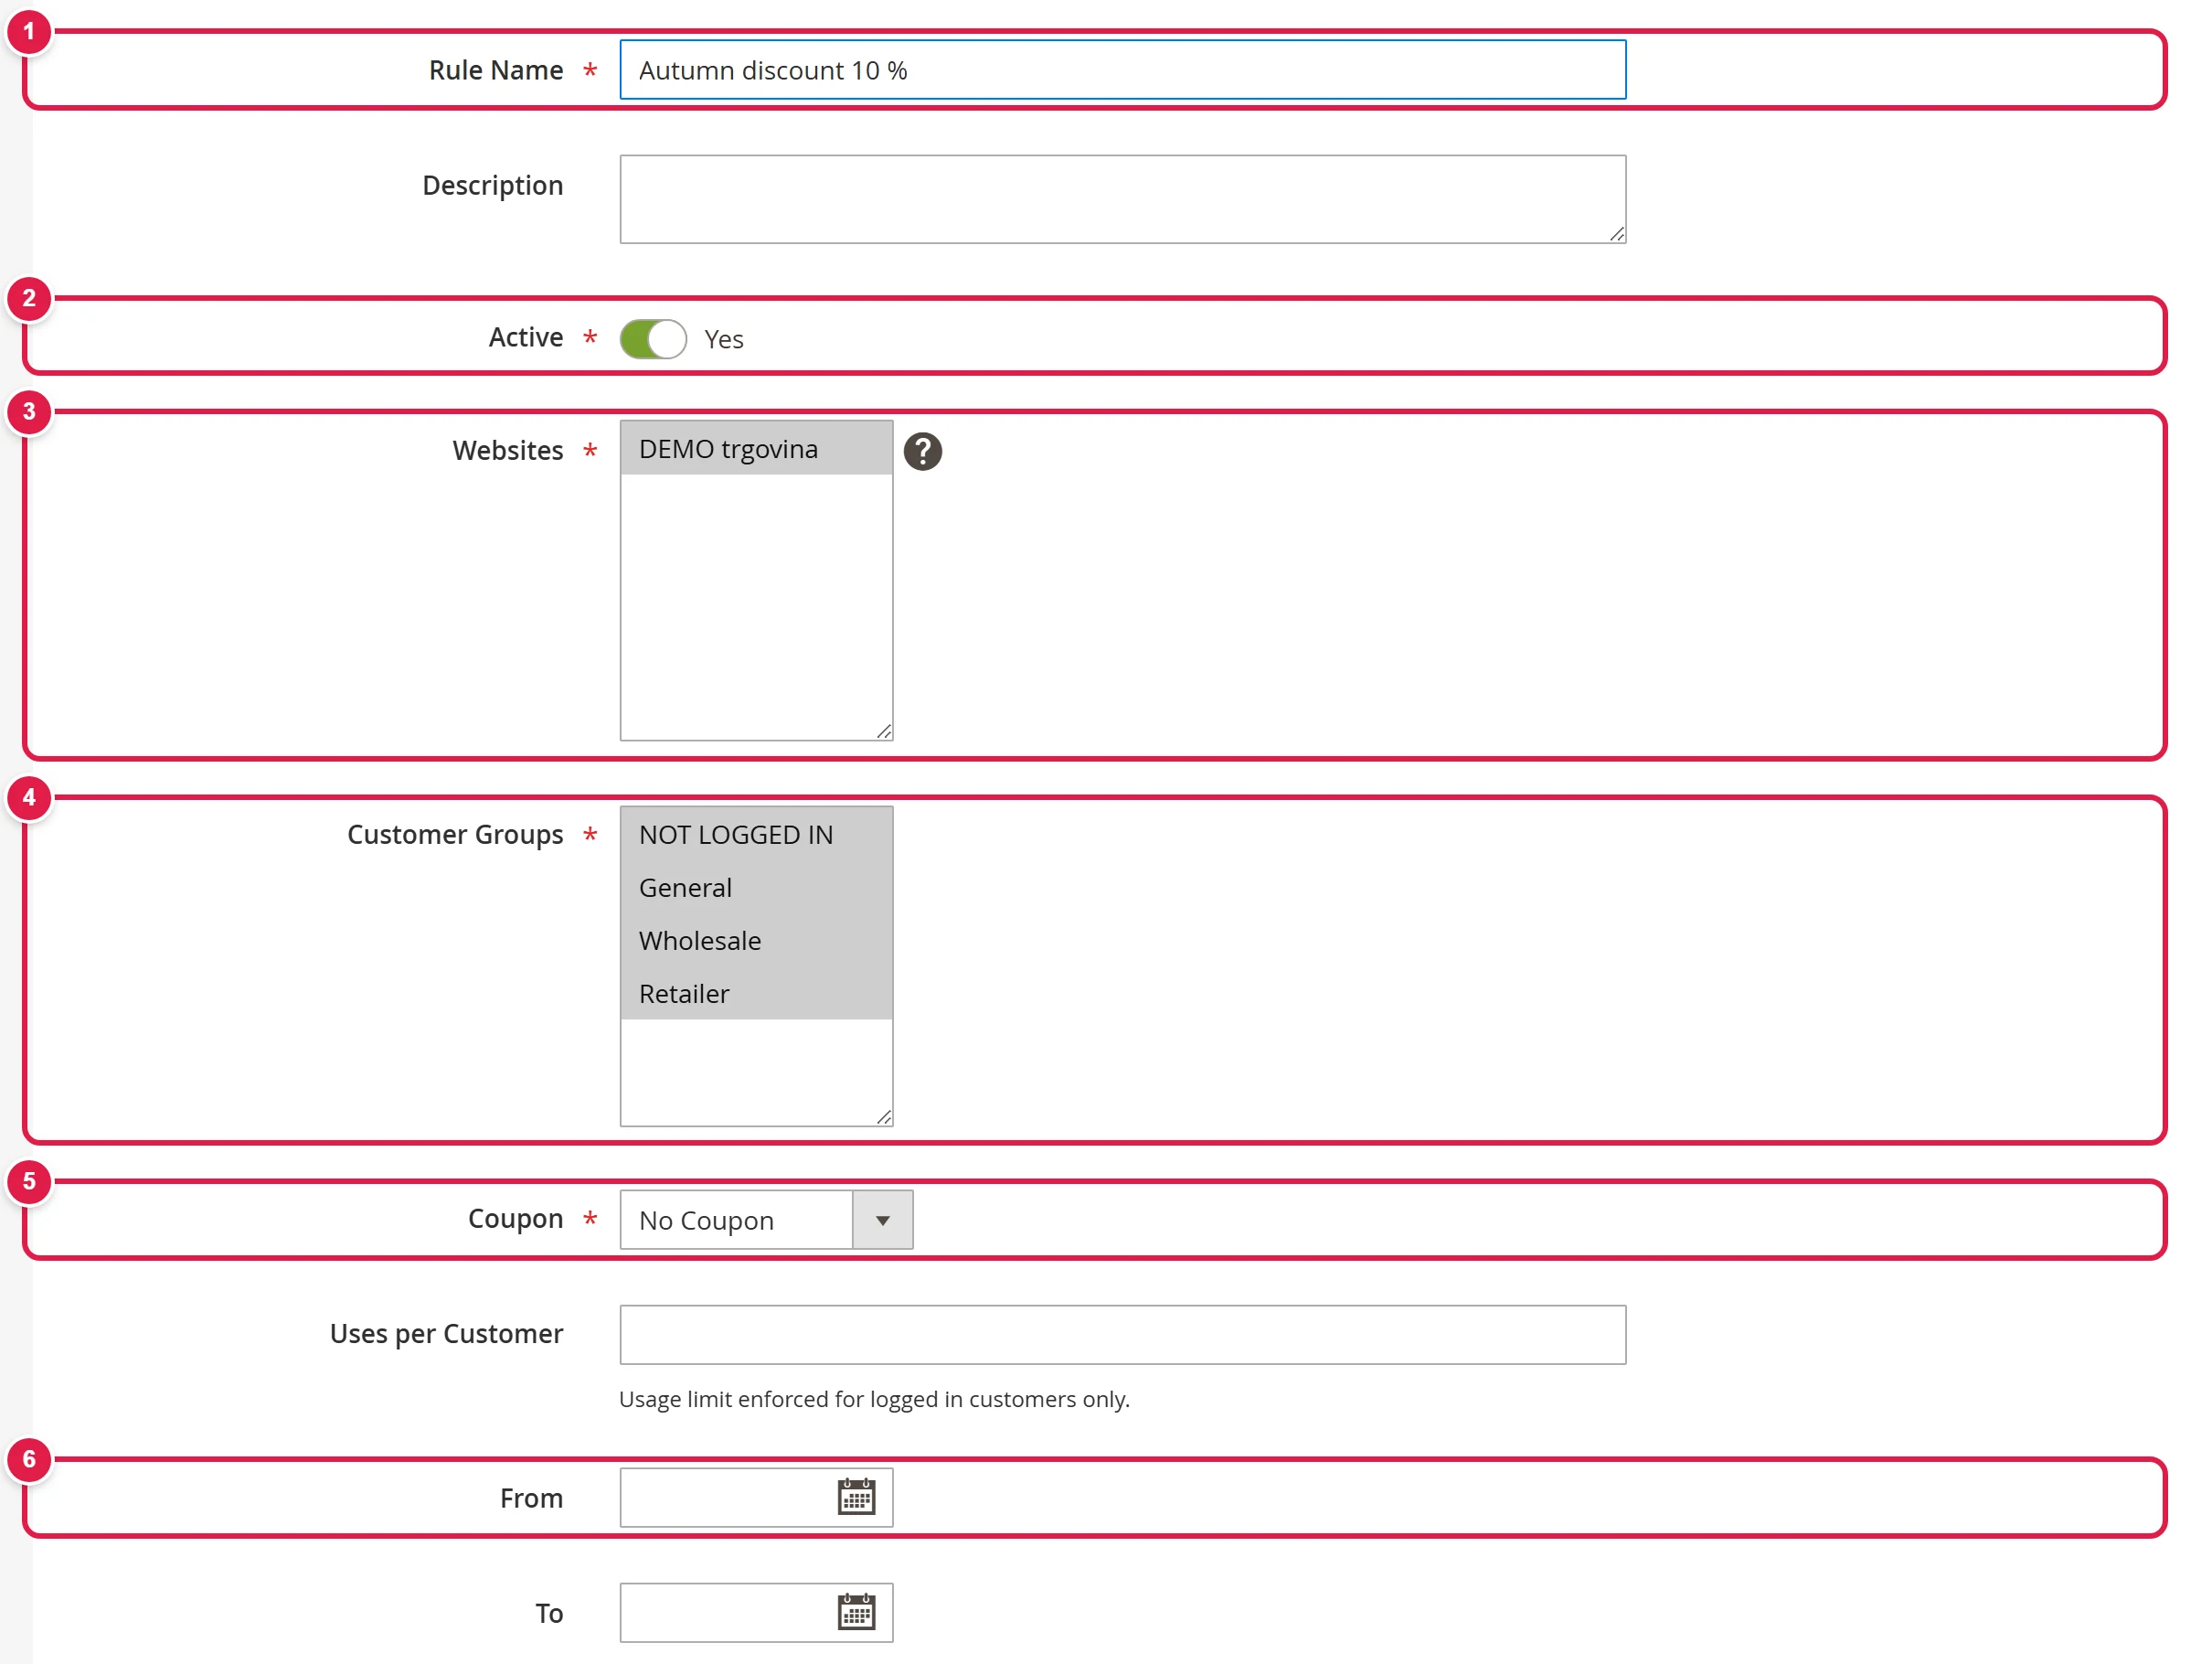Select NOT LOGGED IN customer group

tap(756, 834)
